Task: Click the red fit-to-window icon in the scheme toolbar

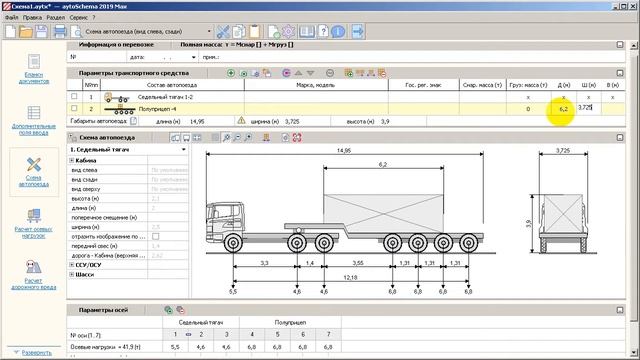Action: coord(297,138)
